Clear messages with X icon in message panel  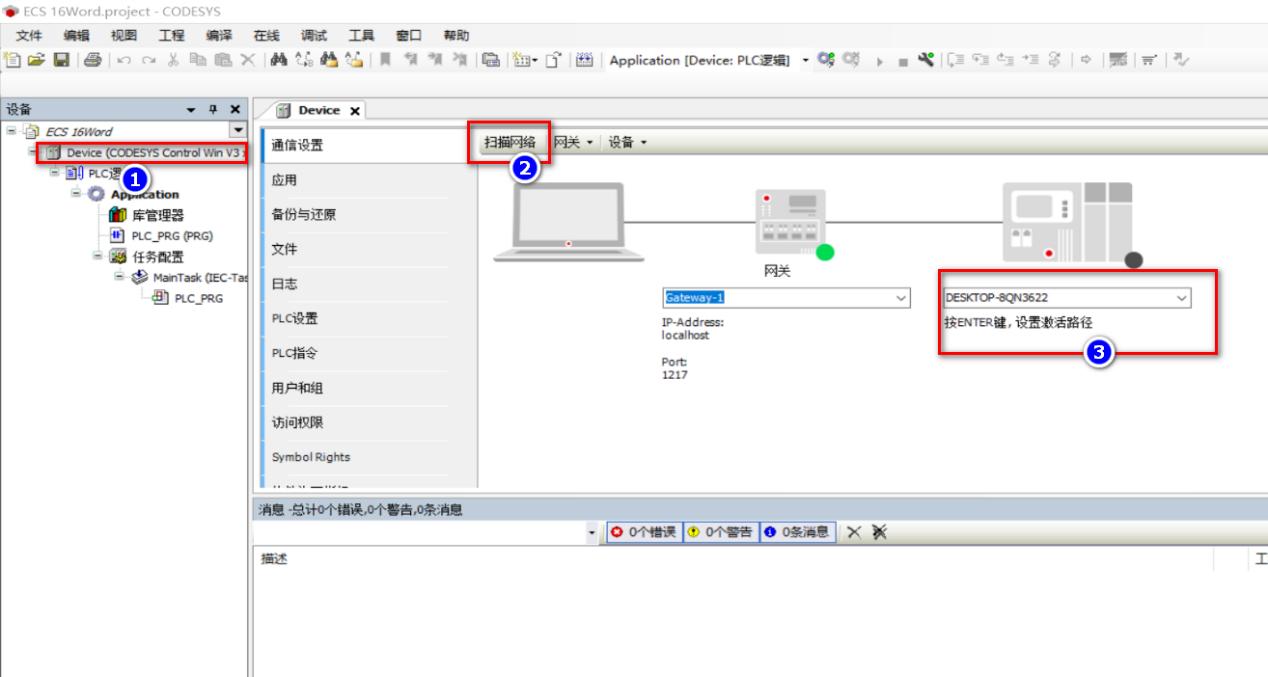click(x=854, y=532)
